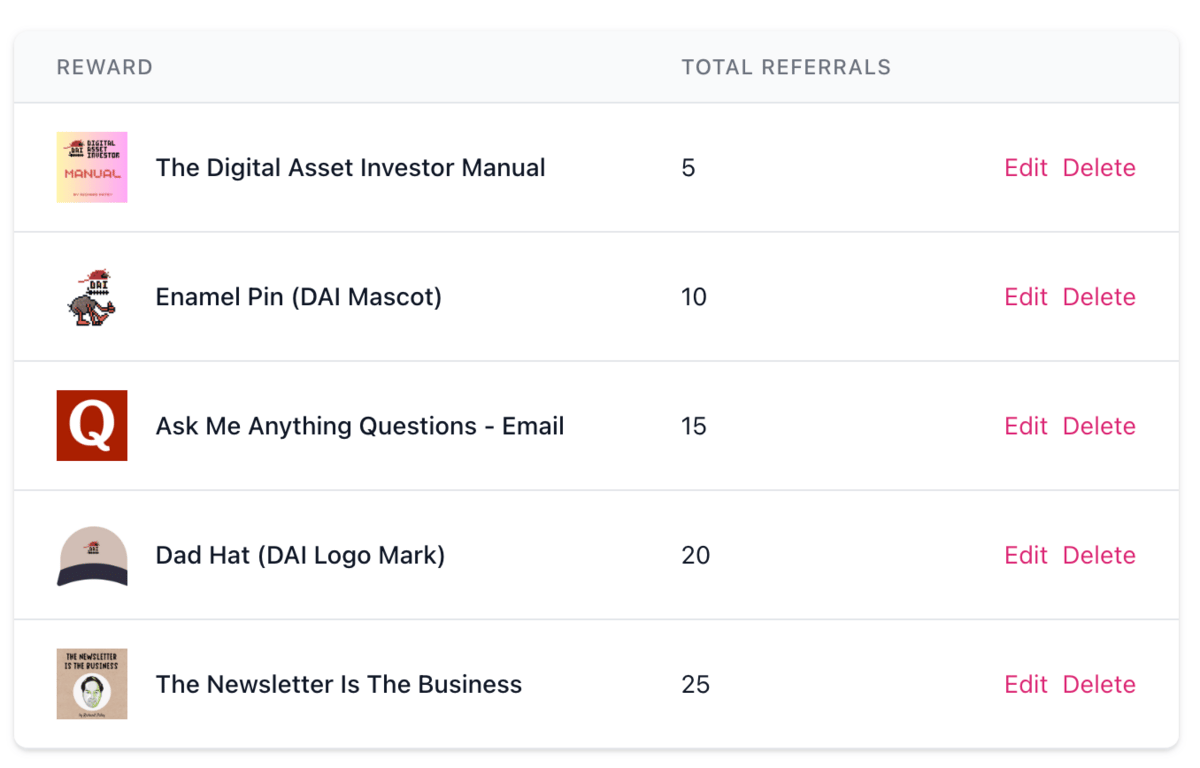This screenshot has width=1200, height=768.
Task: Click the Newsletter Is The Business cover
Action: [x=92, y=684]
